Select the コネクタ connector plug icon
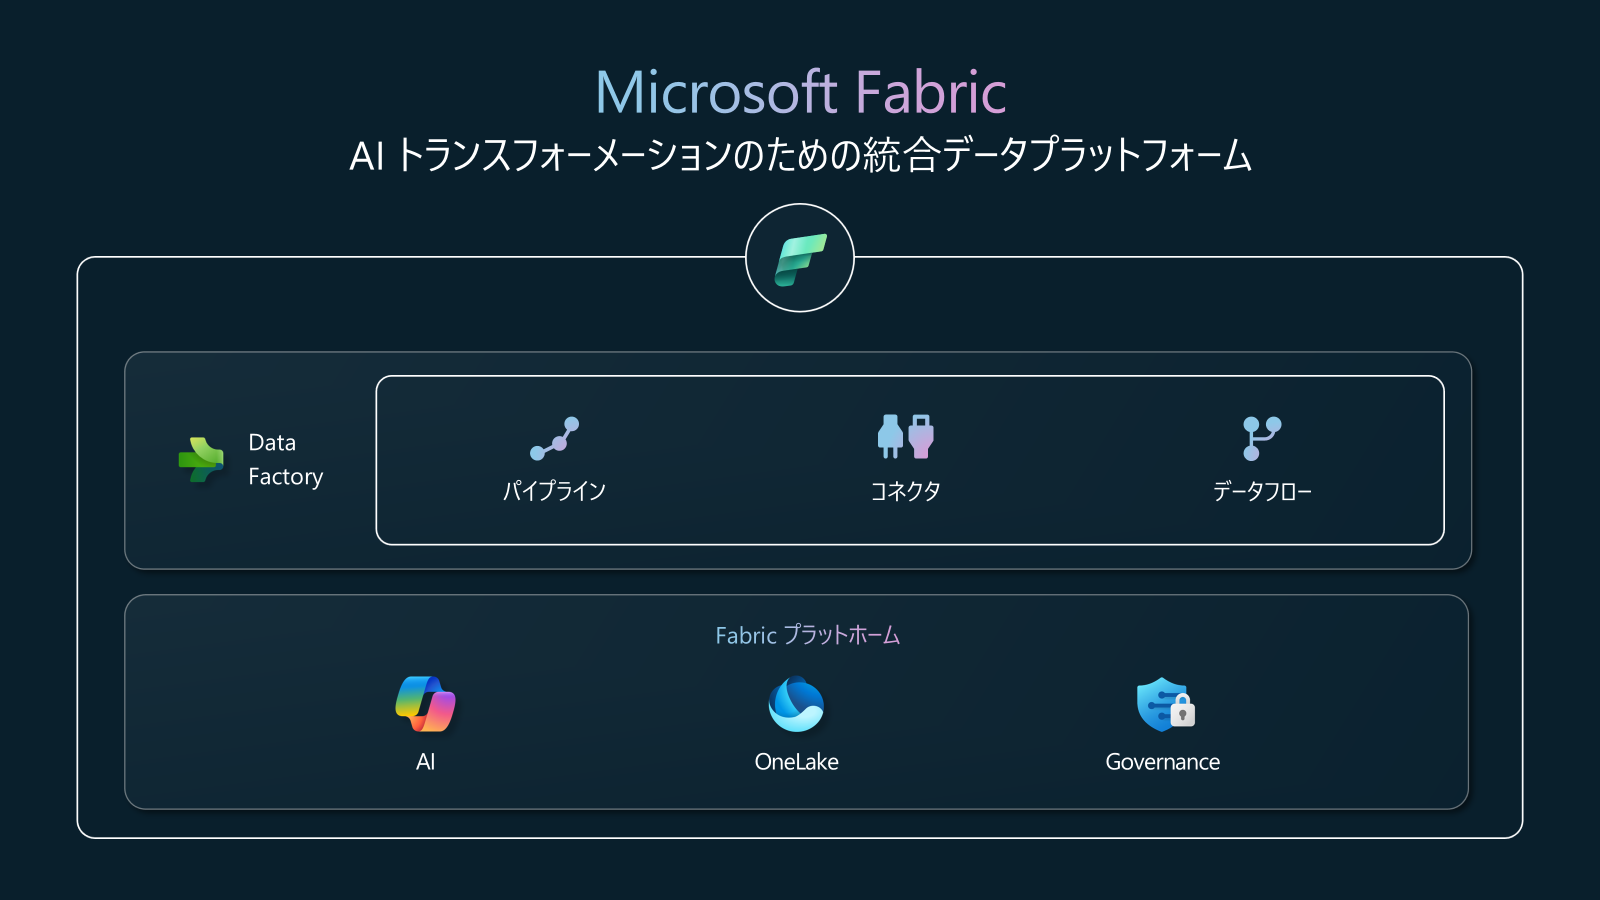 pos(905,437)
